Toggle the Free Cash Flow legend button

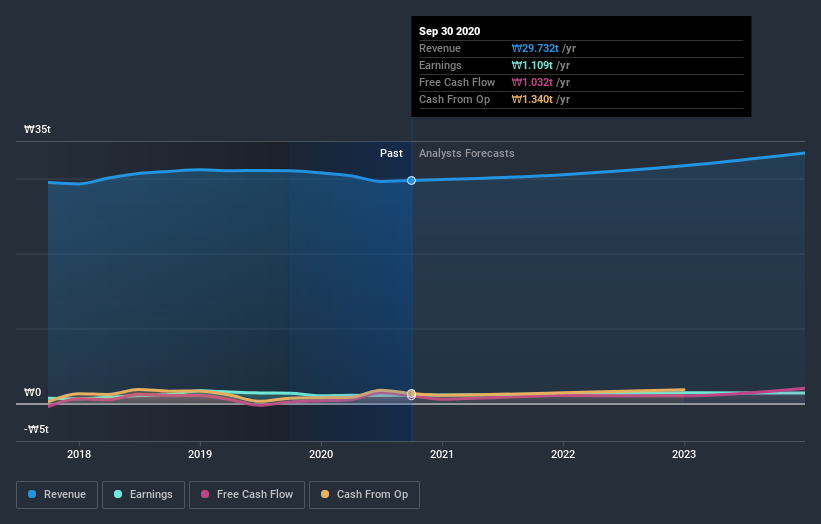247,495
